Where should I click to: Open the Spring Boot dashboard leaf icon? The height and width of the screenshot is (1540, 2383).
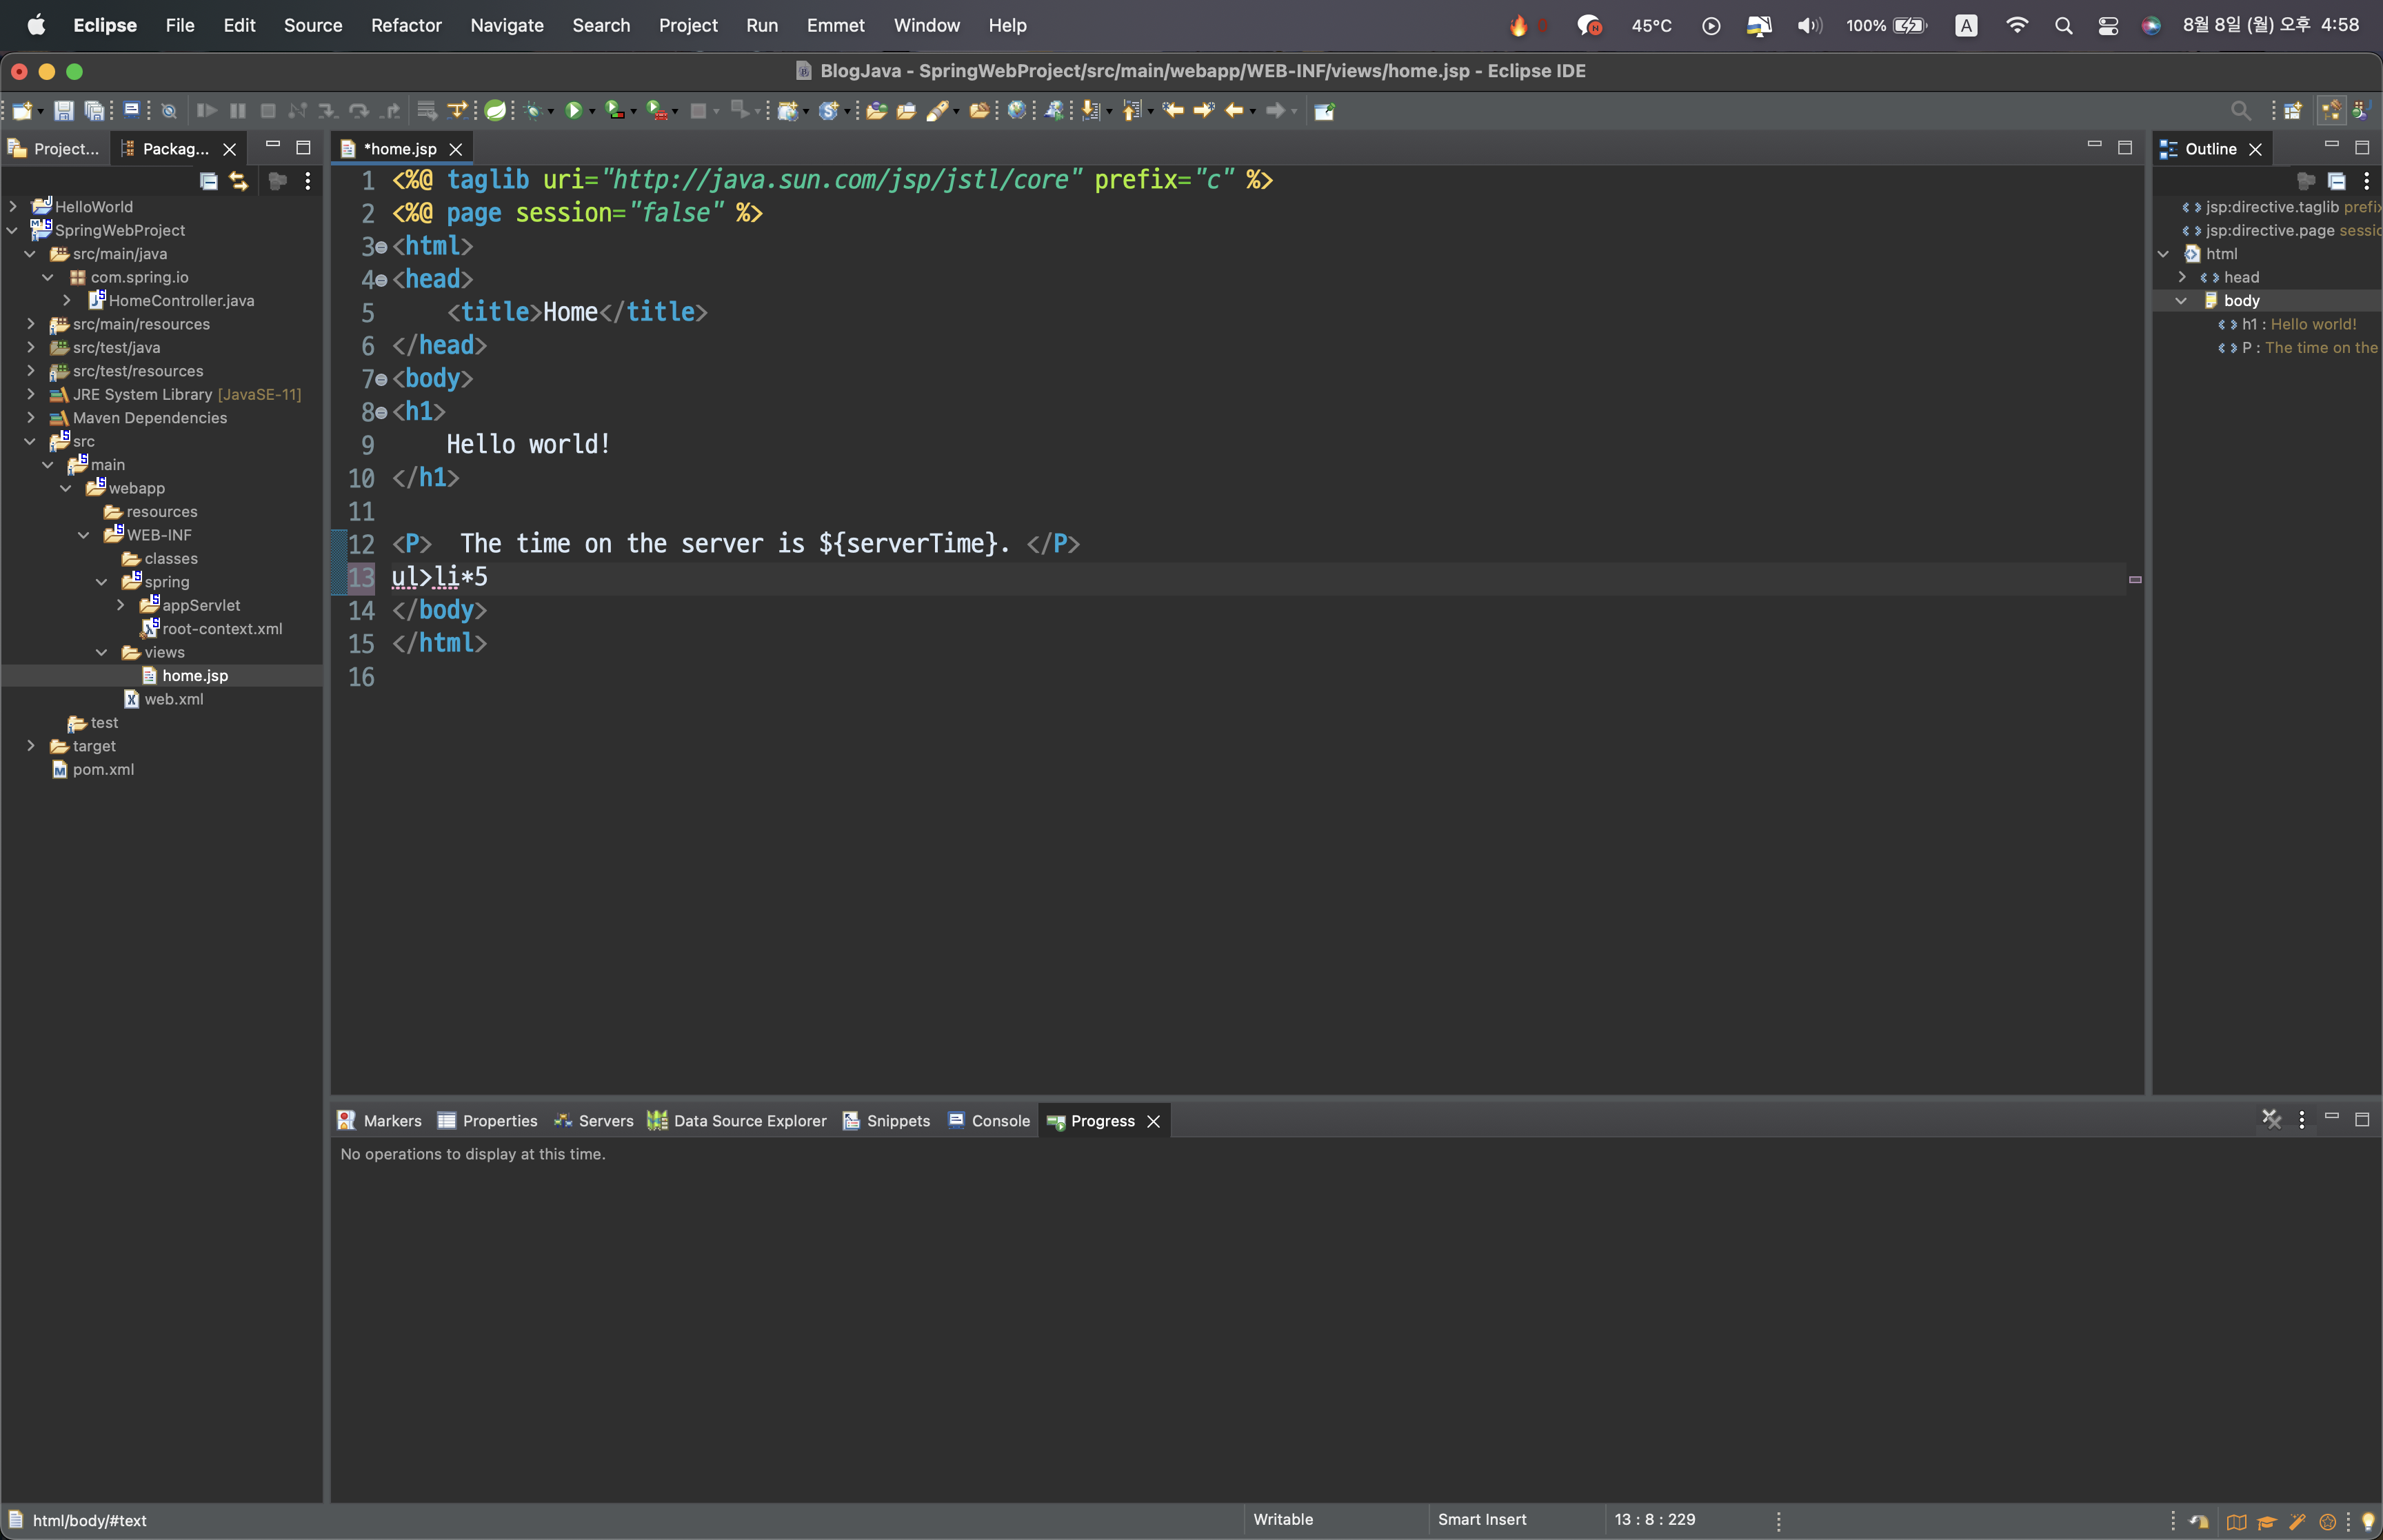pyautogui.click(x=495, y=111)
